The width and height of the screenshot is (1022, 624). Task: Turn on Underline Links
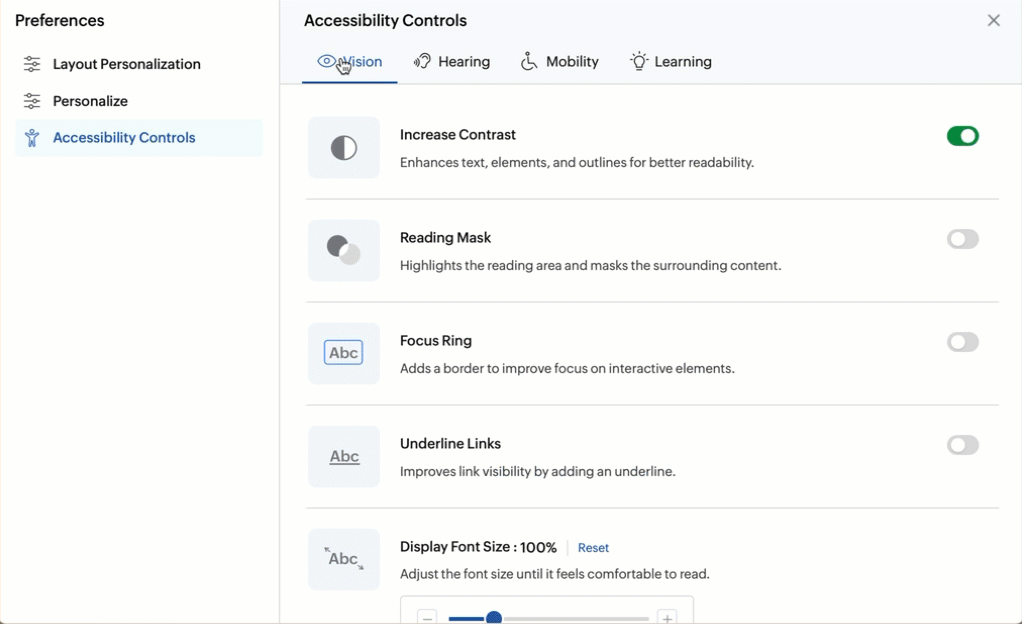coord(962,445)
